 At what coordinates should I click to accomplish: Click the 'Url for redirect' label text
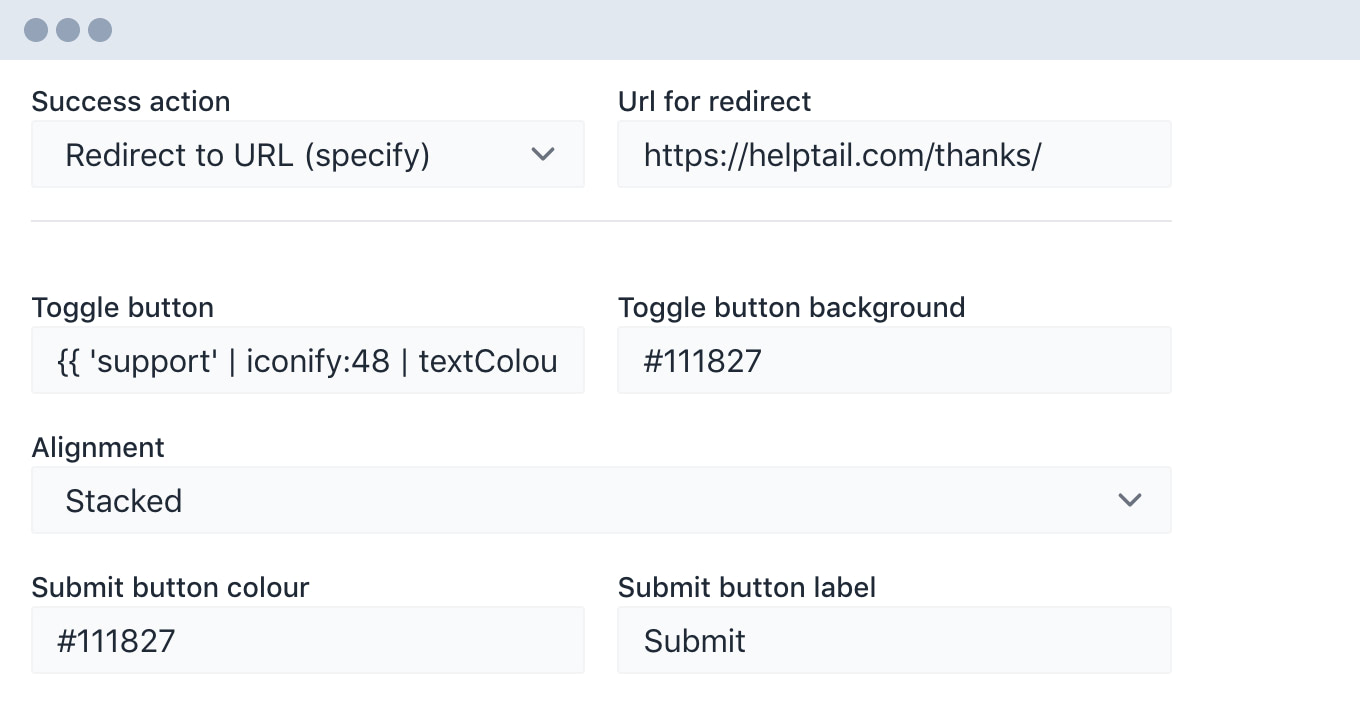[x=714, y=102]
